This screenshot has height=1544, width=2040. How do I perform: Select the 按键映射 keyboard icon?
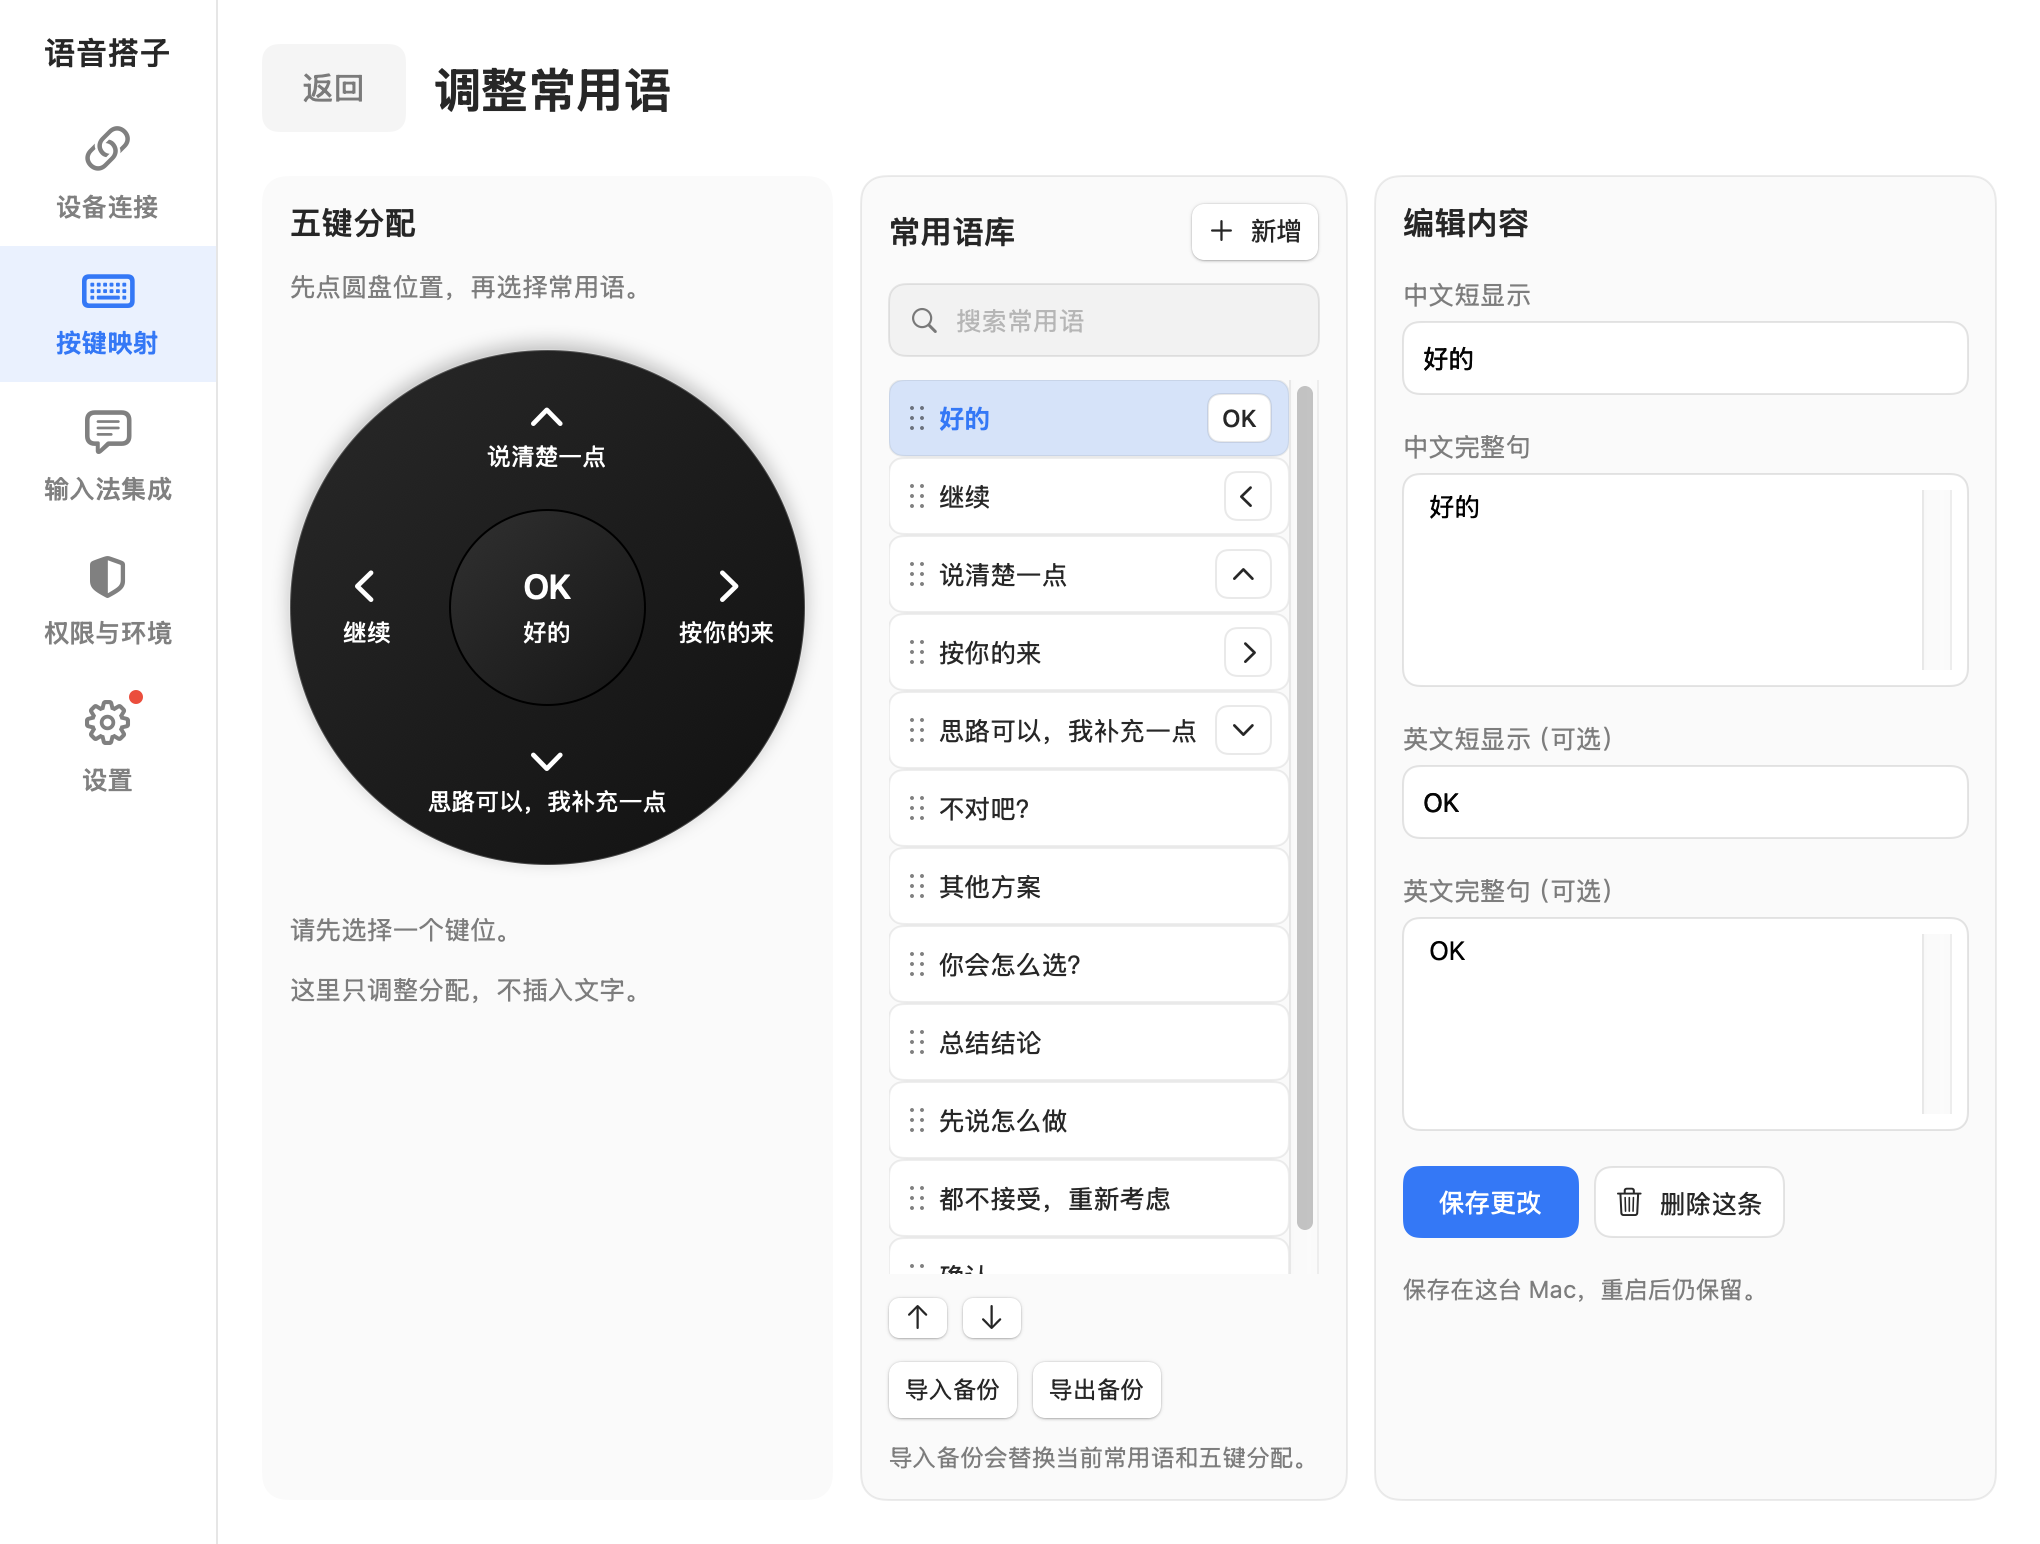107,291
